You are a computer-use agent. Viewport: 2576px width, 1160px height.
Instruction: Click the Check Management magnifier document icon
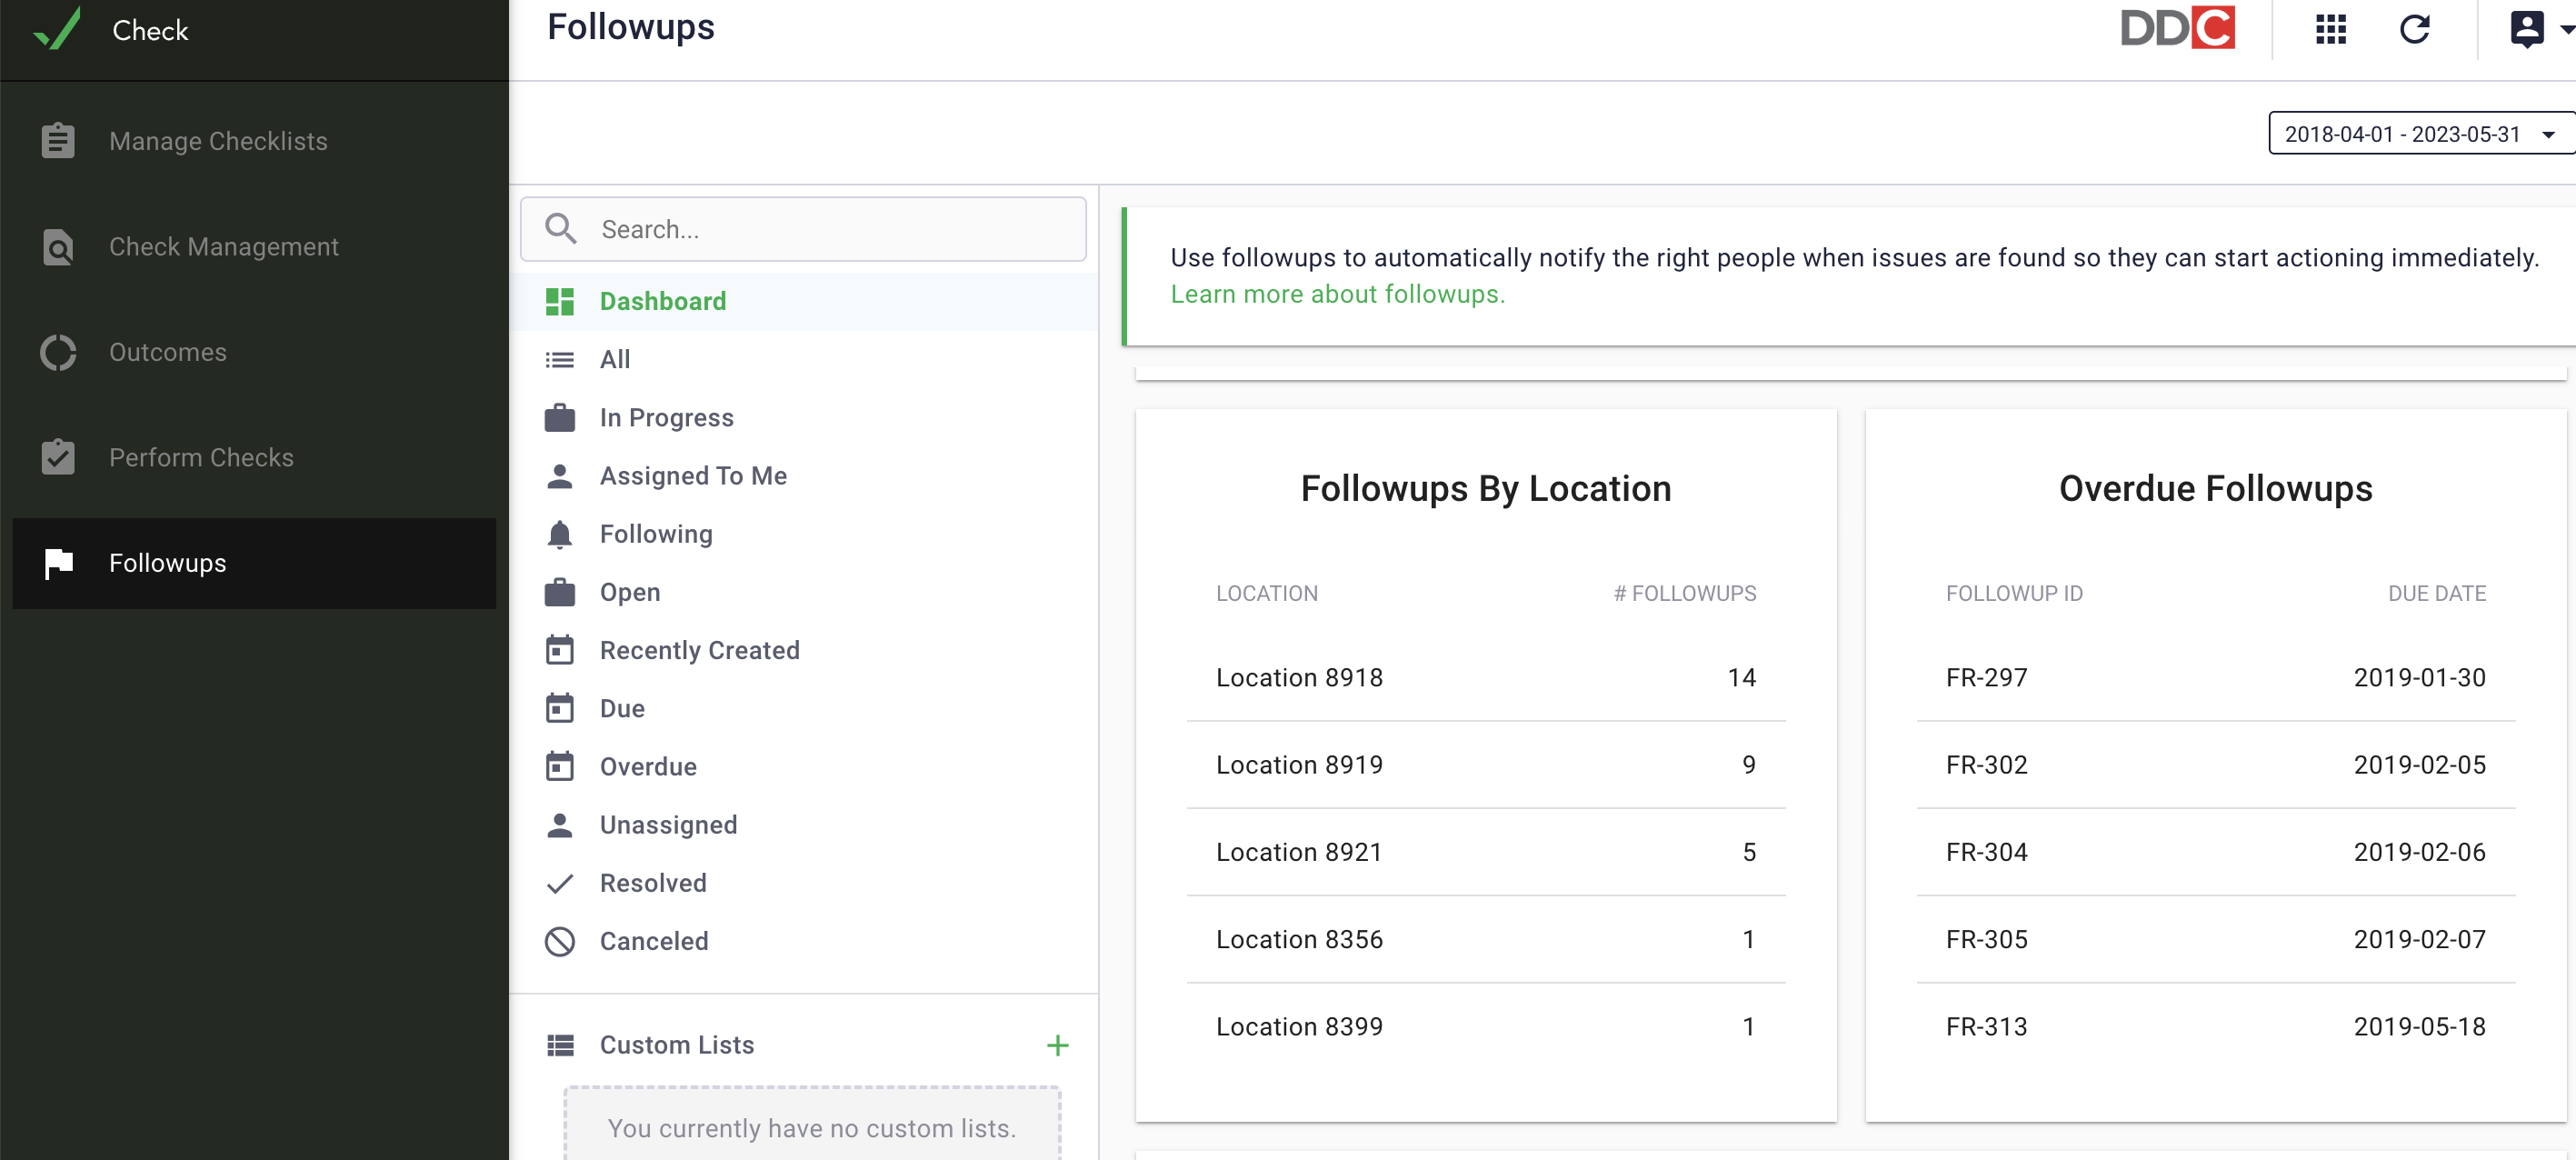coord(58,246)
